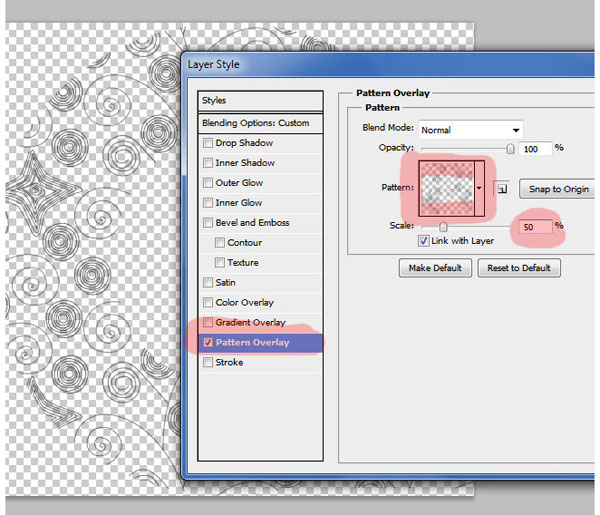Click the pattern preview swatch
Viewport: 600px width, 515px height.
447,188
